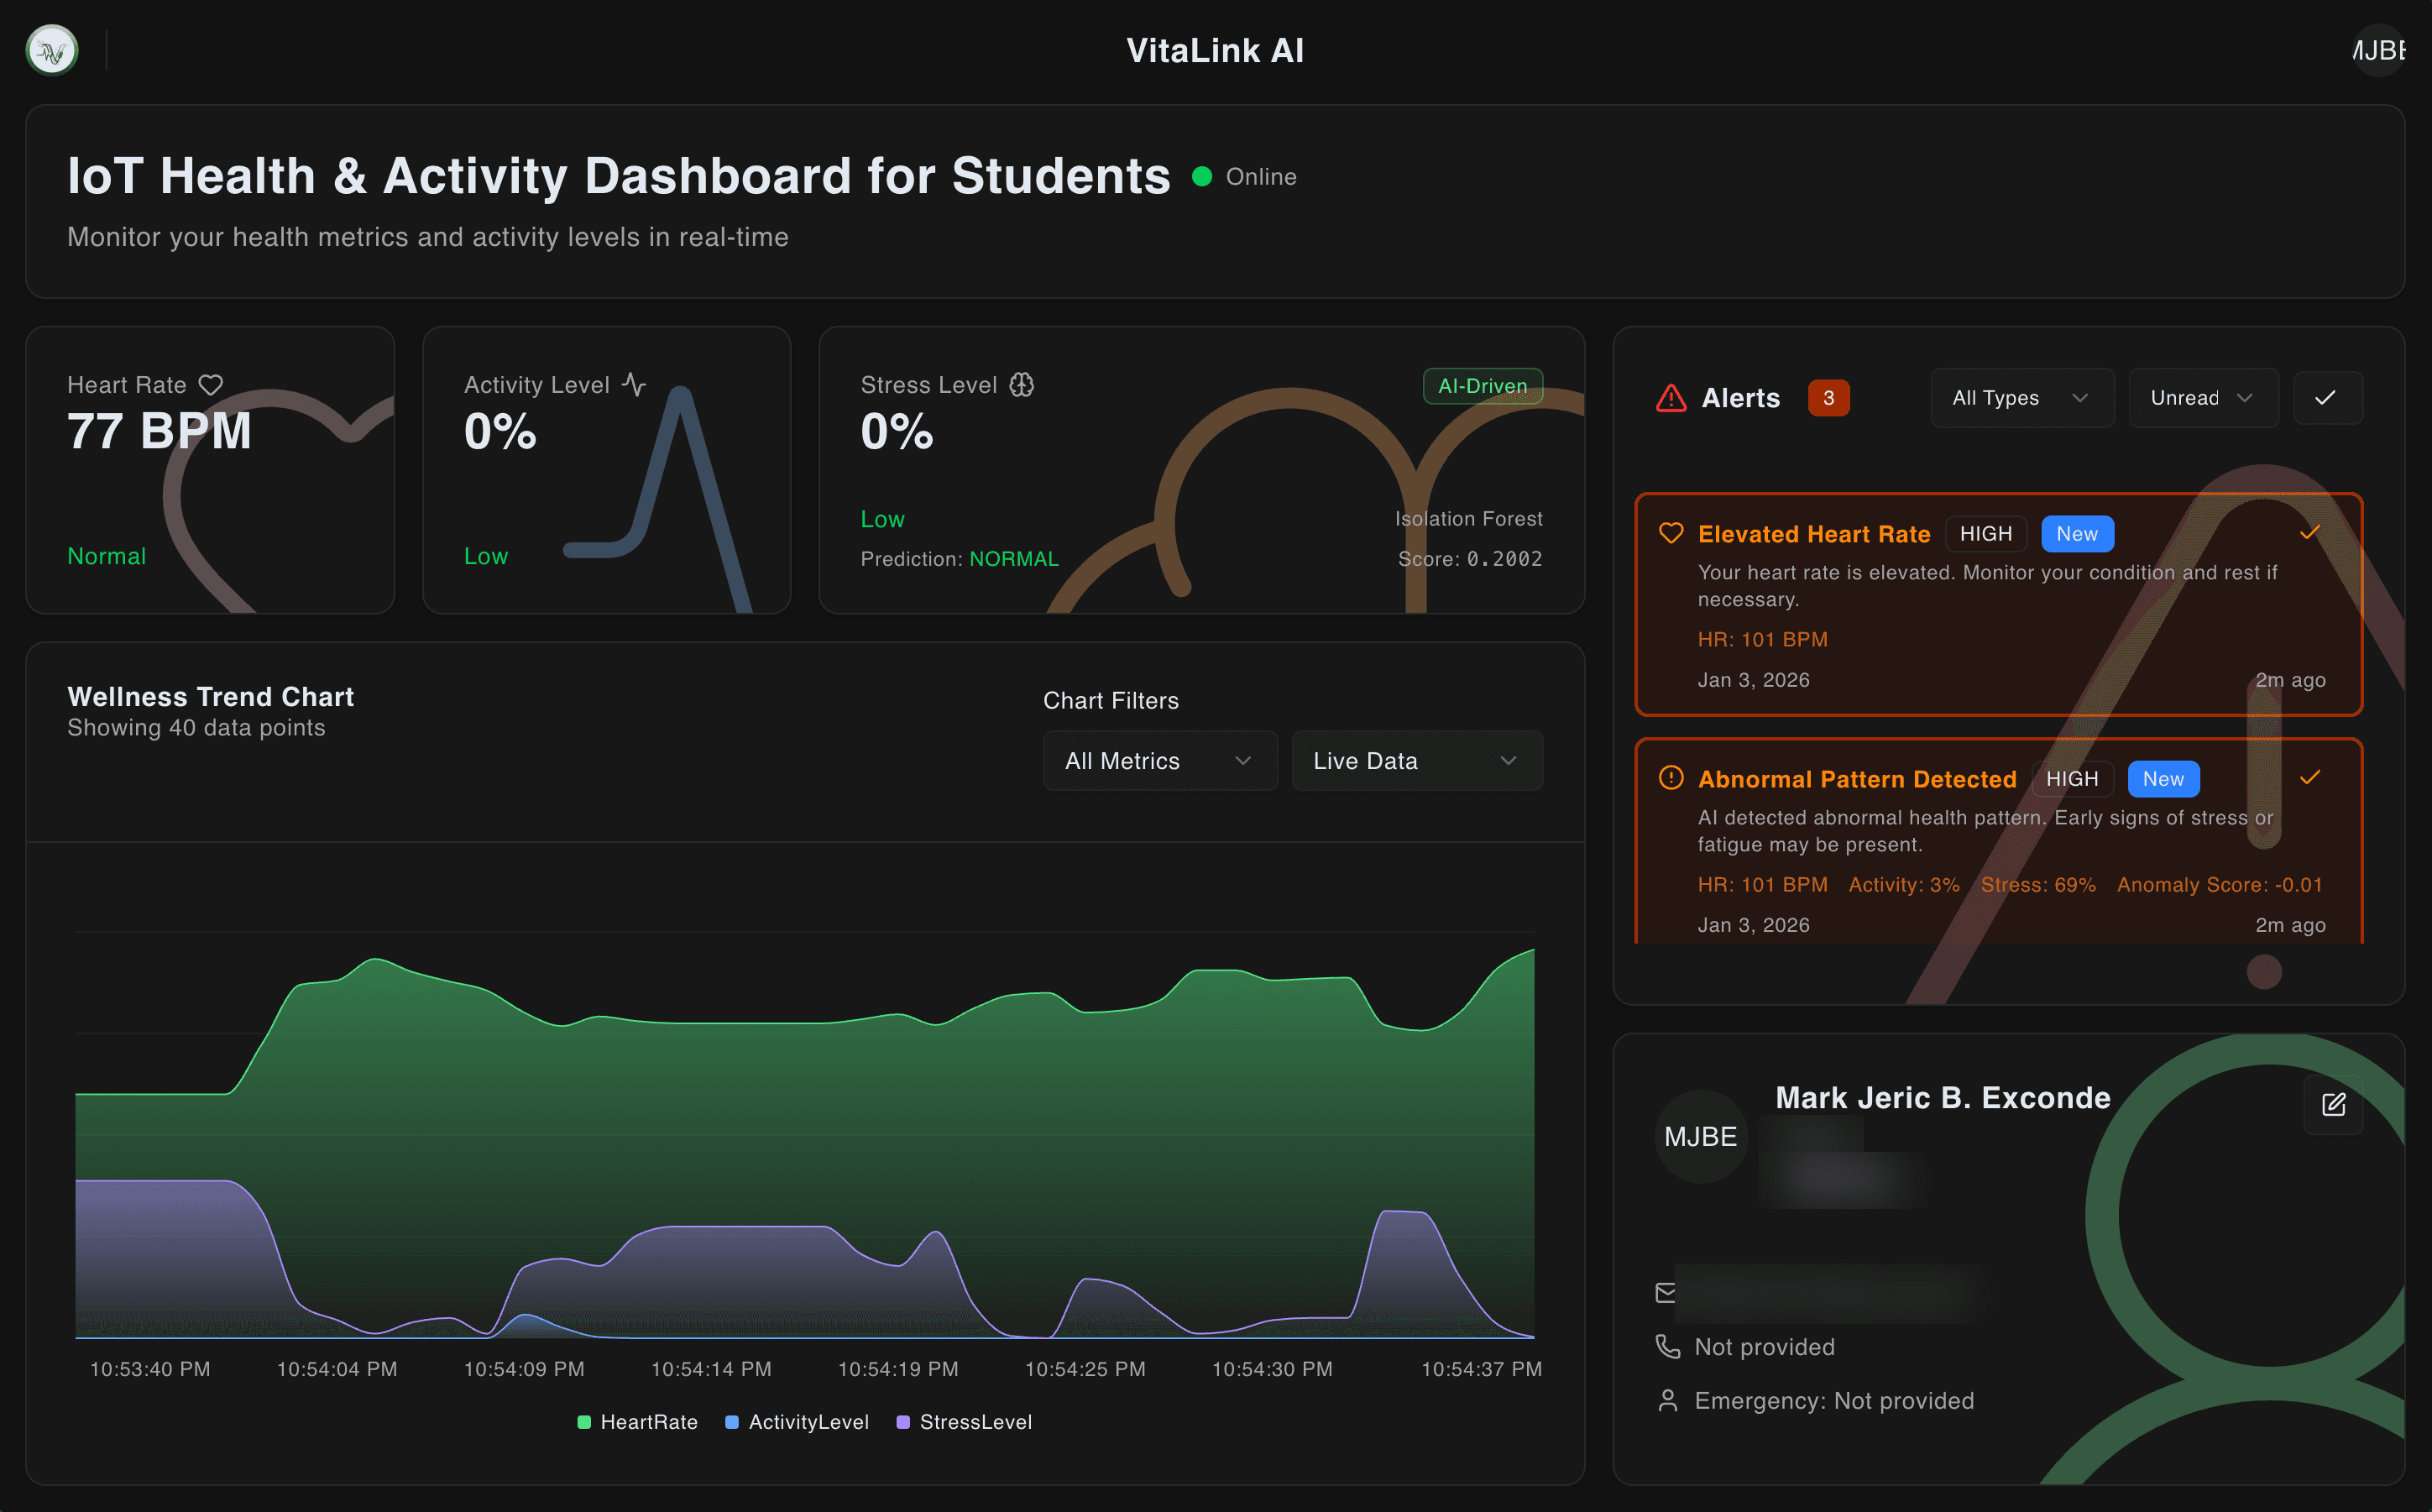Viewport: 2432px width, 1512px height.
Task: Click New badge on Elevated Heart Rate alert
Action: (x=2077, y=534)
